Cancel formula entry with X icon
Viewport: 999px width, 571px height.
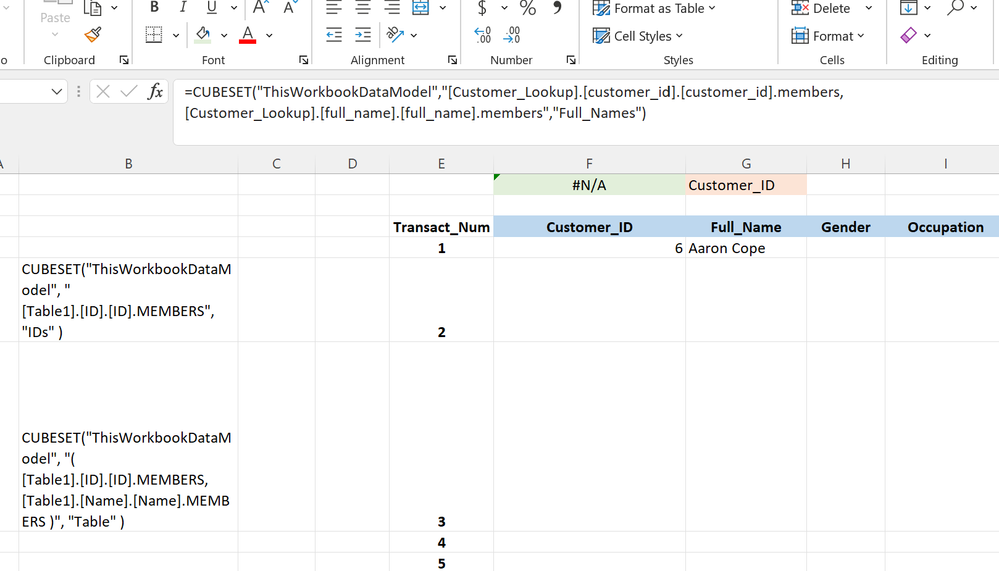103,92
